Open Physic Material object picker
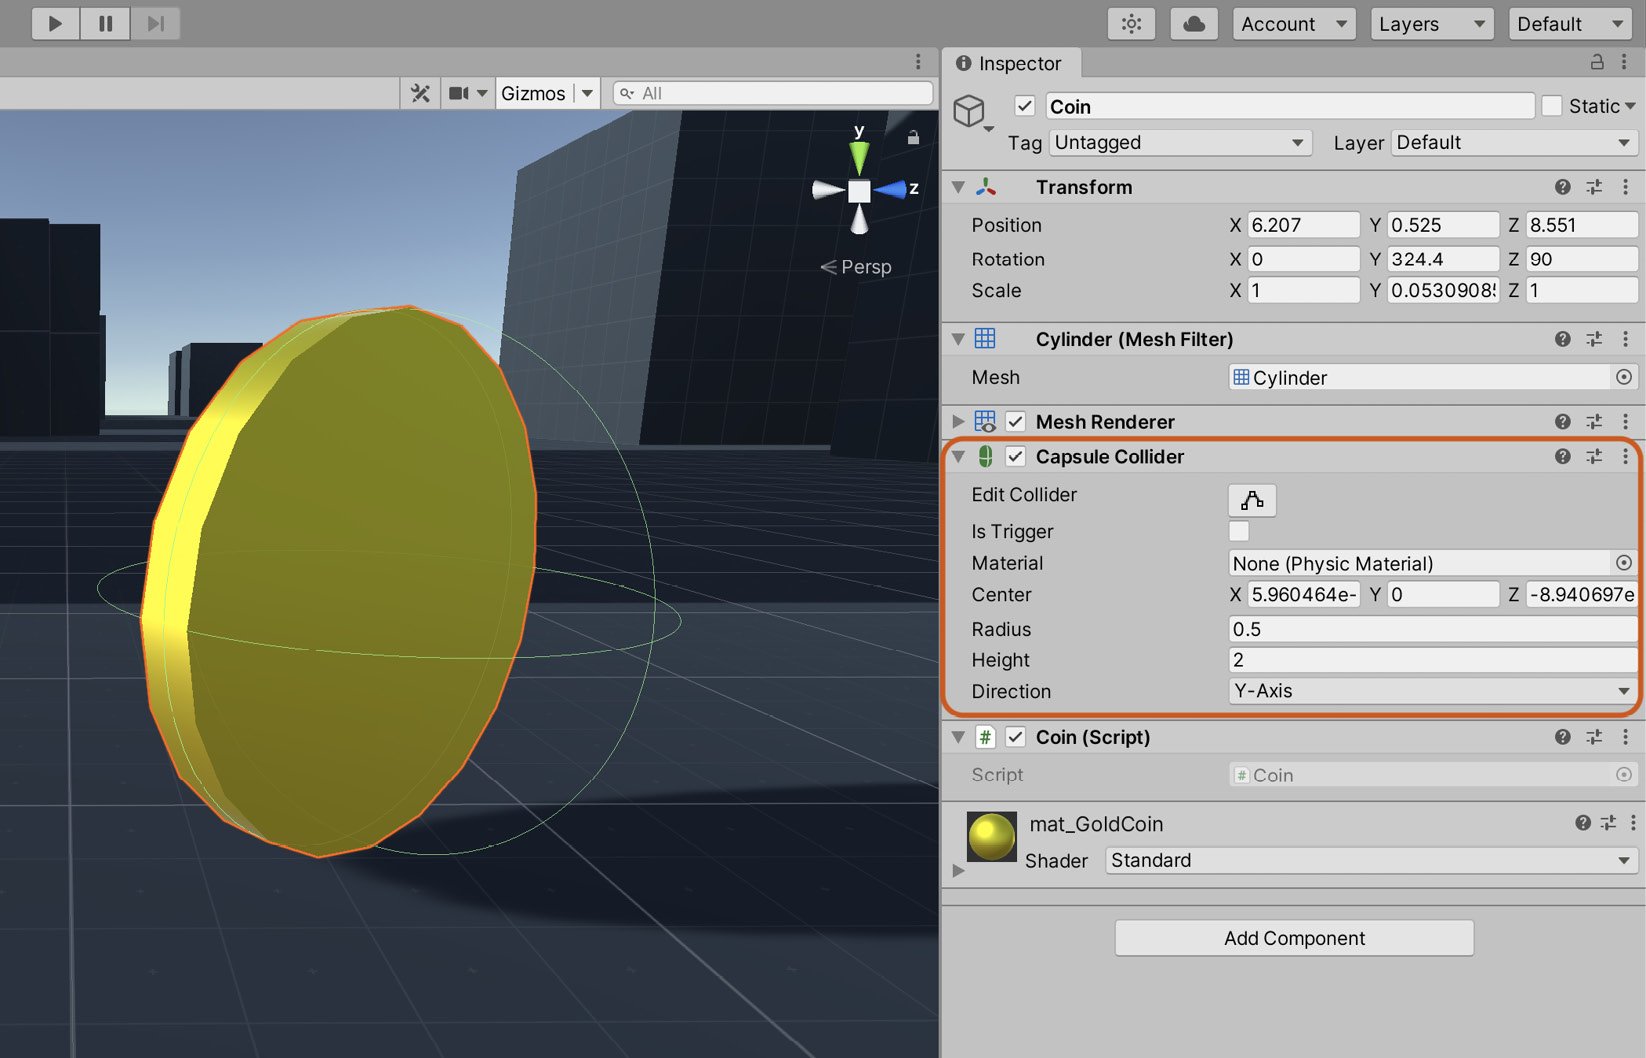 (1624, 563)
